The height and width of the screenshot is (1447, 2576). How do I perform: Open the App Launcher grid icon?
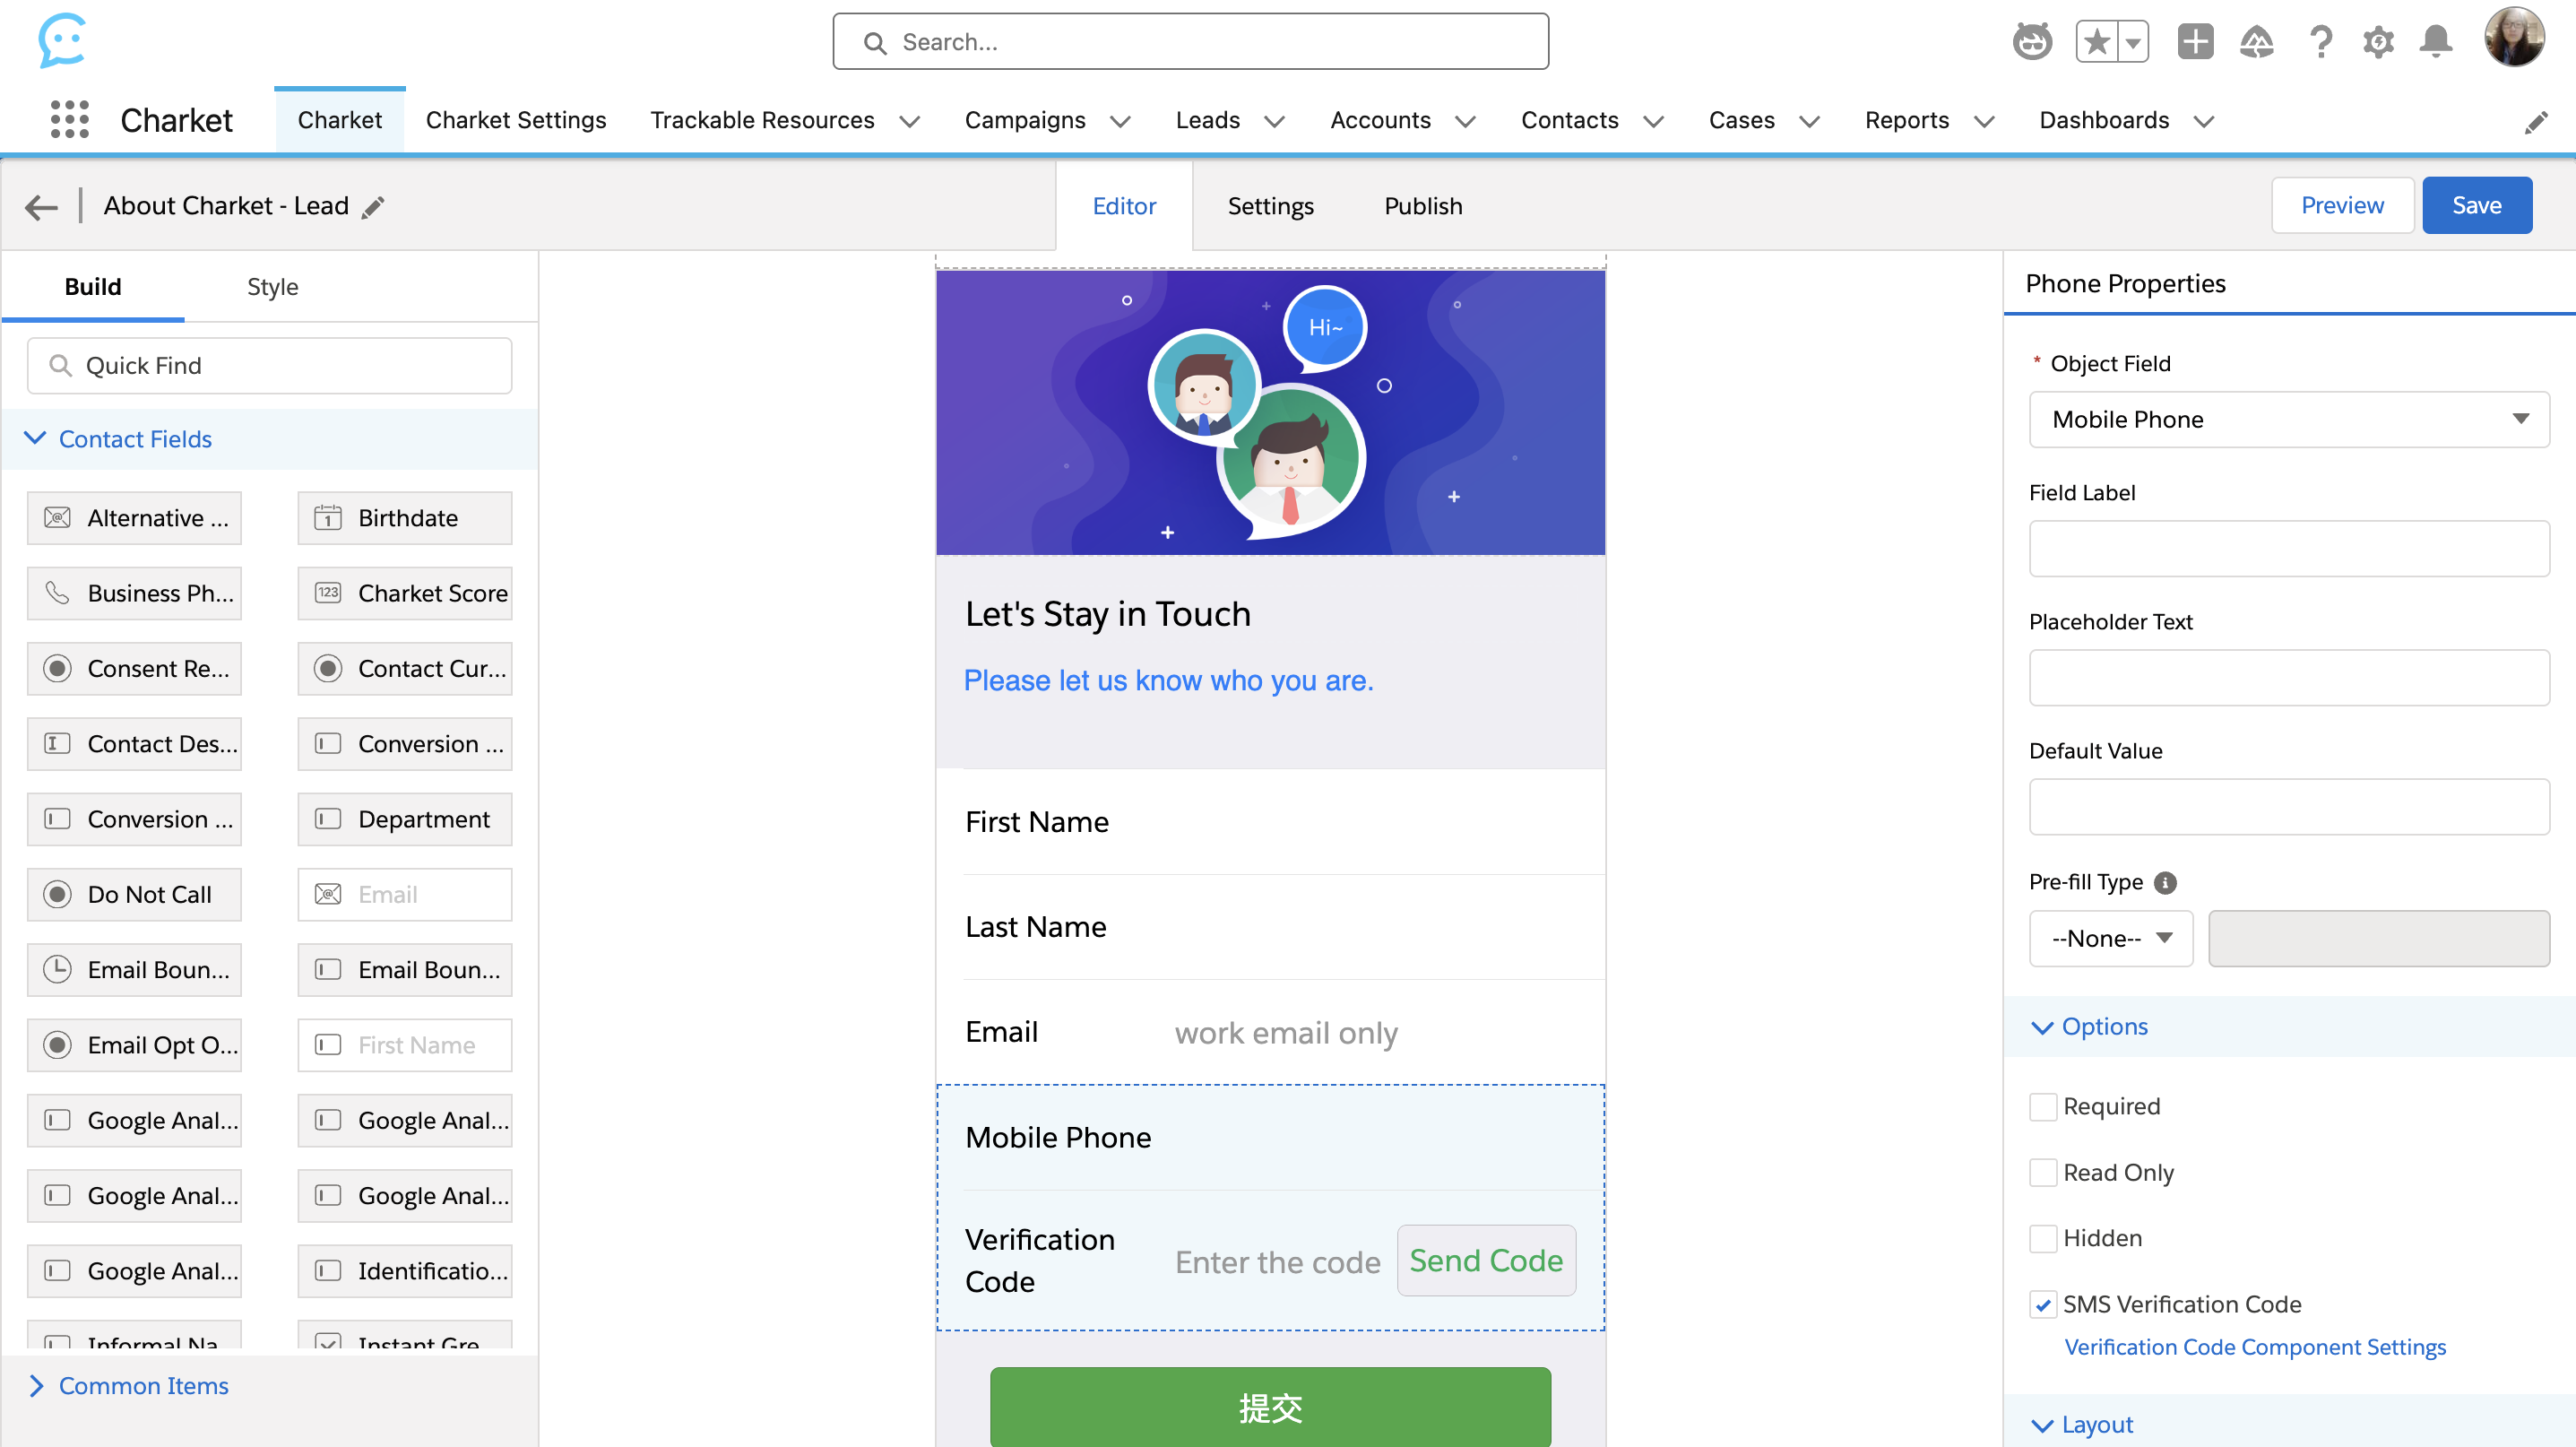[69, 120]
